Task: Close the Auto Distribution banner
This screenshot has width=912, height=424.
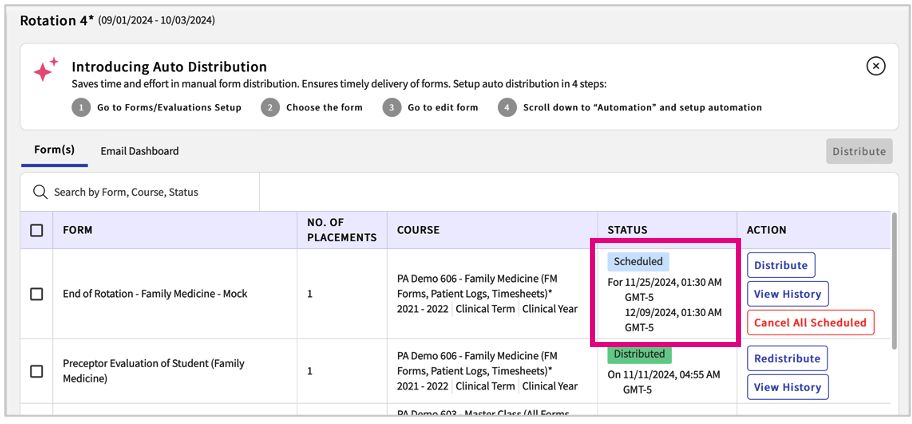Action: pos(875,66)
